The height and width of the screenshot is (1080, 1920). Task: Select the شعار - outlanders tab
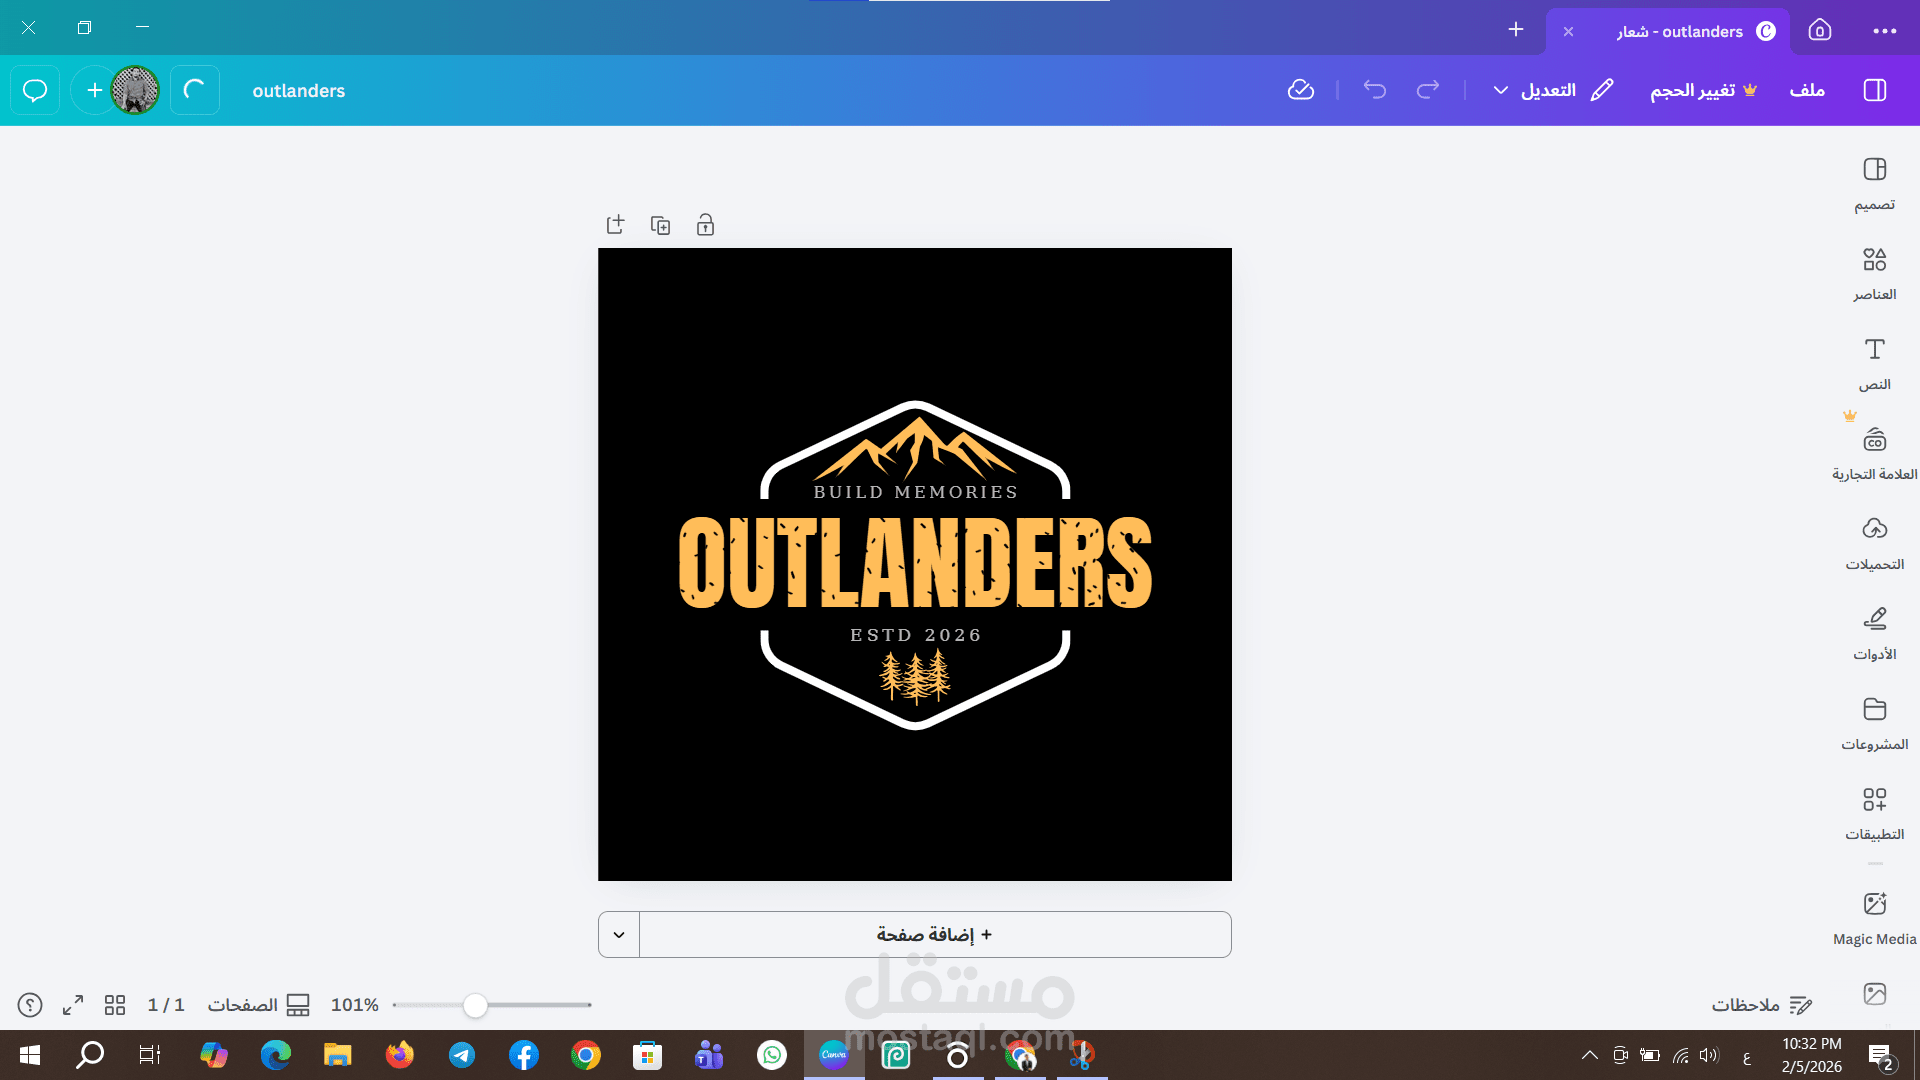(1680, 31)
